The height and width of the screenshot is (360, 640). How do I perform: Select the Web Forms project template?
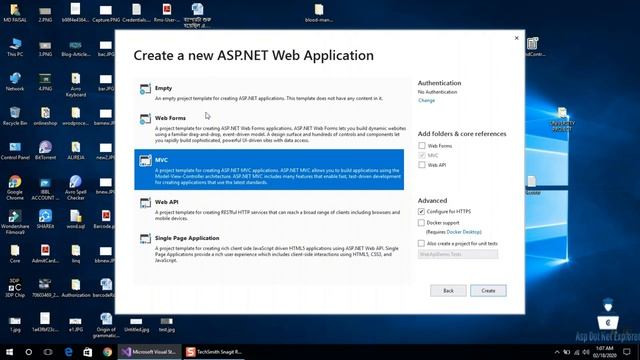(269, 129)
